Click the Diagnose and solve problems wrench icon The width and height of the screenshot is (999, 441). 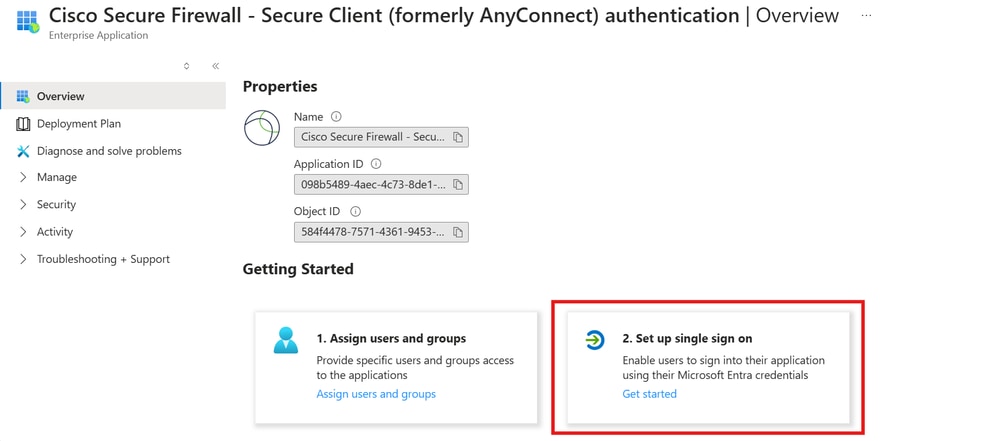(x=23, y=151)
